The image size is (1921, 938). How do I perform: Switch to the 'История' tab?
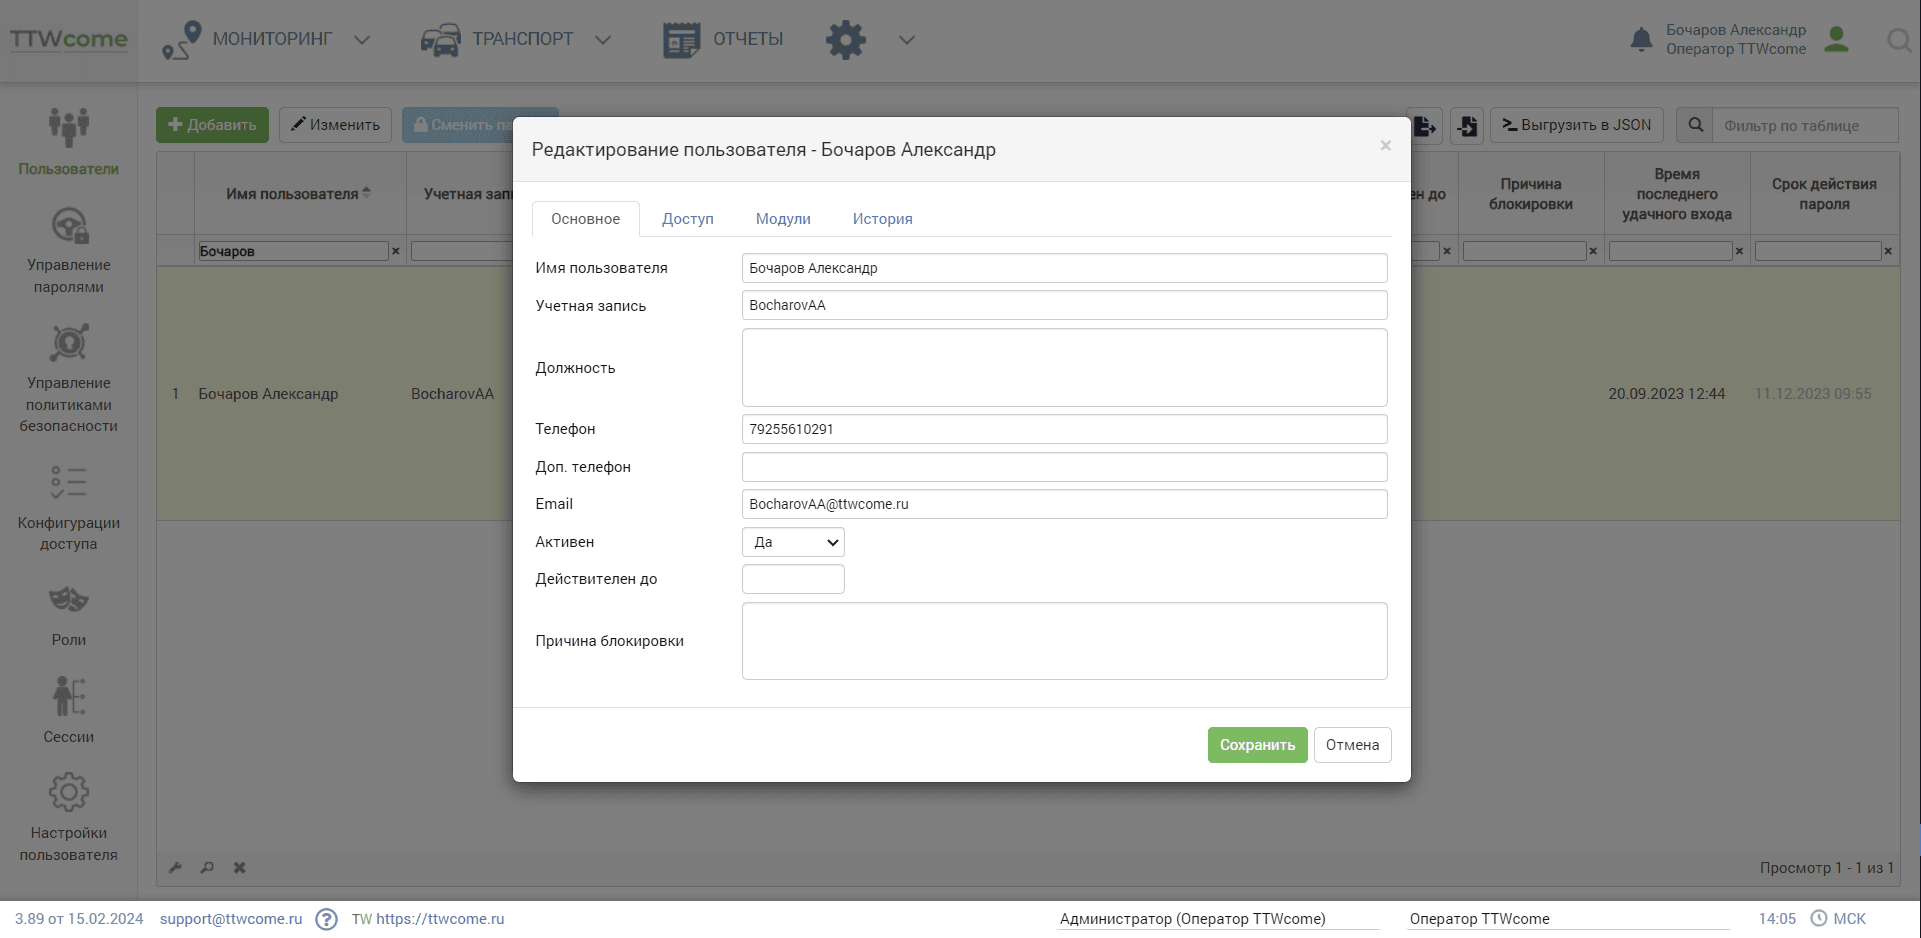coord(882,219)
